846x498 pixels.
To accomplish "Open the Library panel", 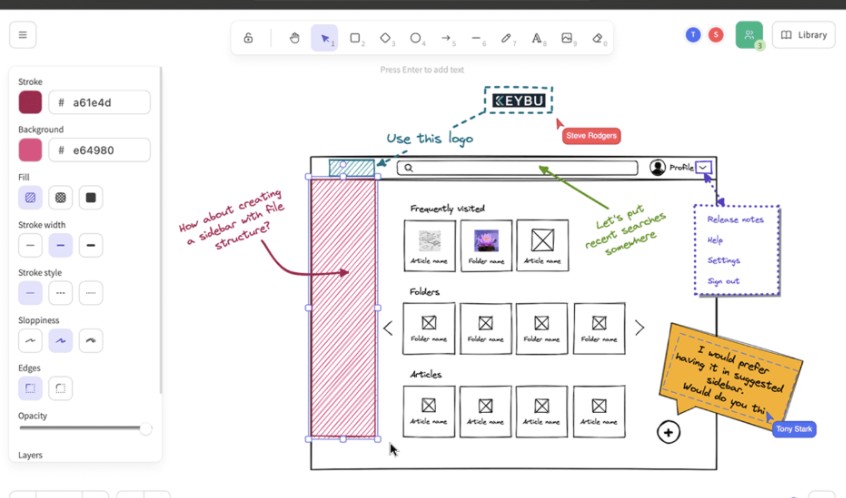I will click(804, 35).
